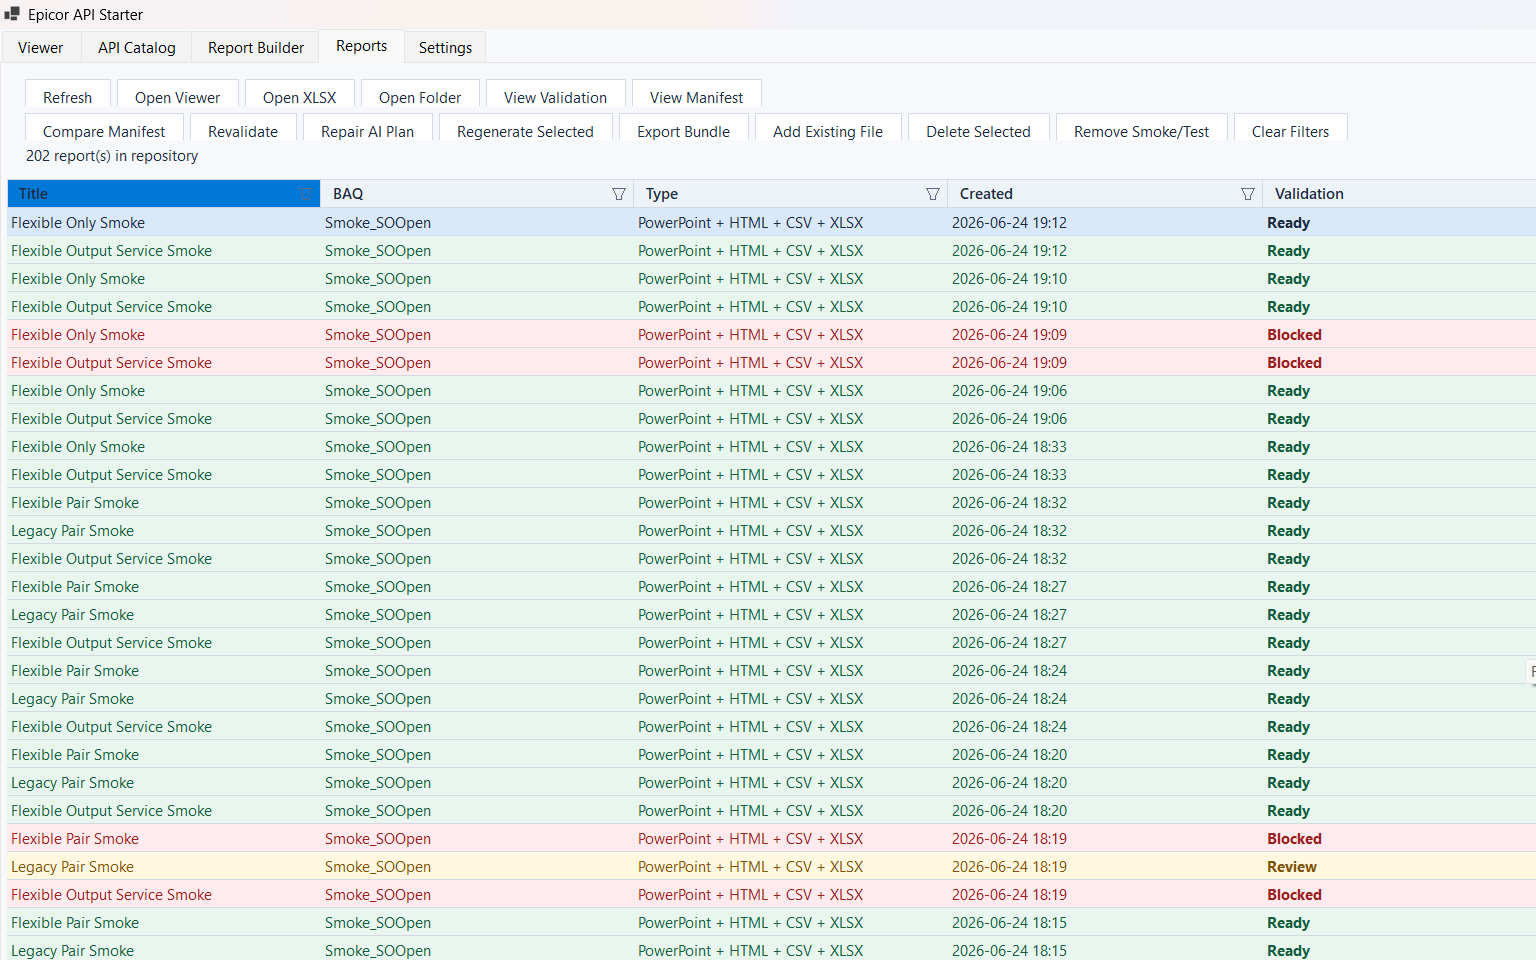Select Legacy Pair Smoke row created 18:24
Screen dimensions: 1536x960
772,699
